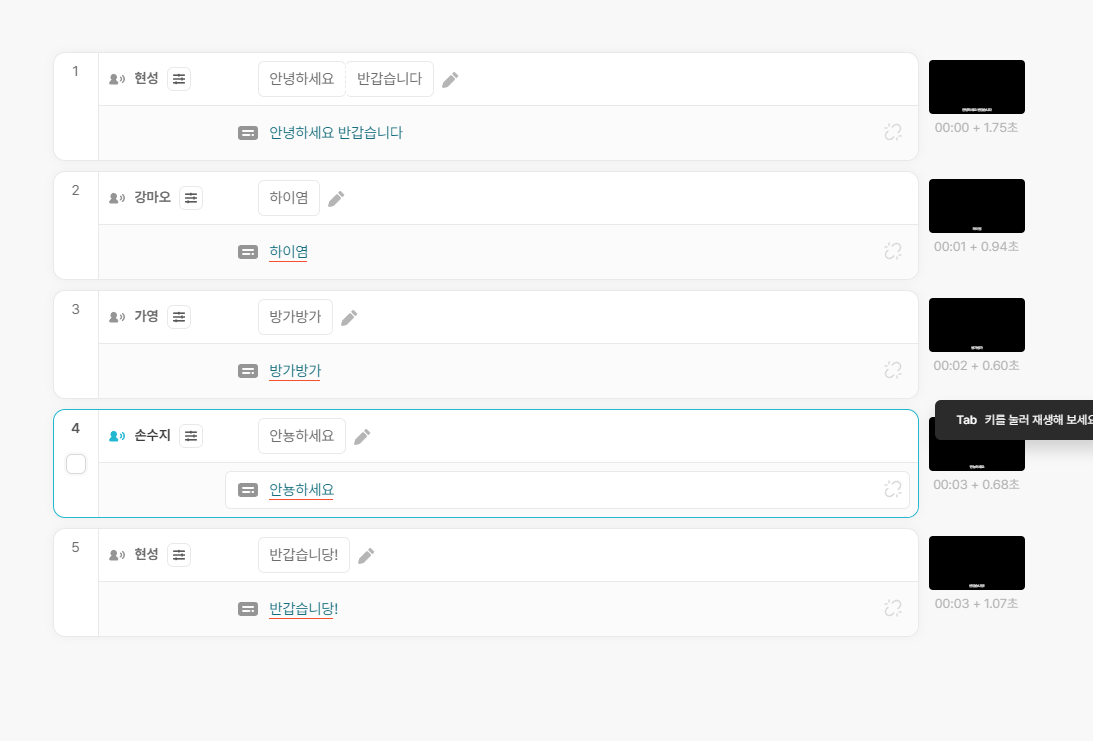
Task: Click the unlink subtitle icon in row 1
Action: (x=893, y=132)
